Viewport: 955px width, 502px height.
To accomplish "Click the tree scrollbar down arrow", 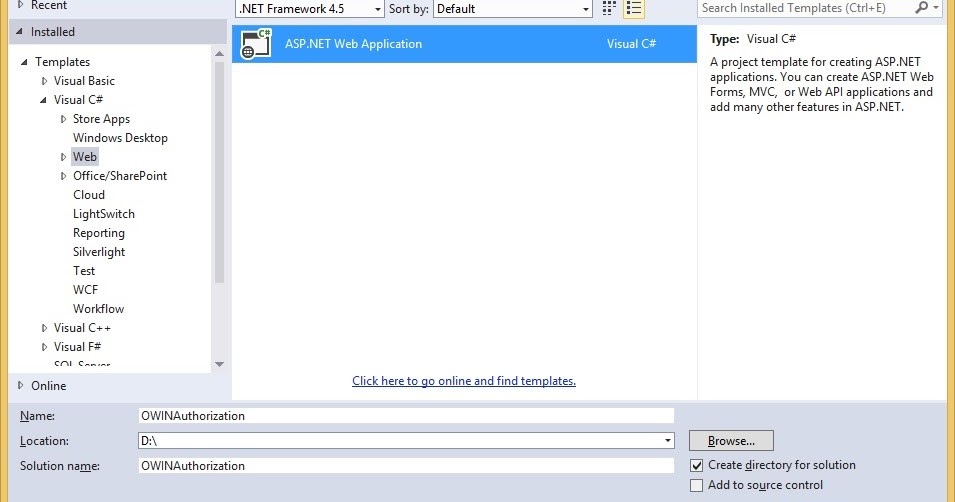I will click(219, 364).
